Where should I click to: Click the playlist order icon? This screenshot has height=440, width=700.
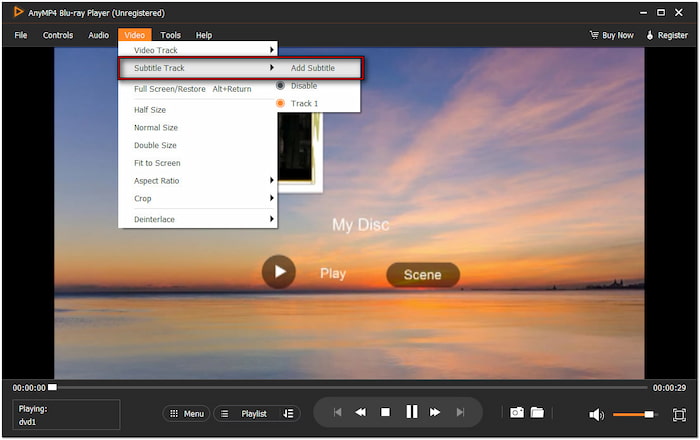tap(288, 414)
